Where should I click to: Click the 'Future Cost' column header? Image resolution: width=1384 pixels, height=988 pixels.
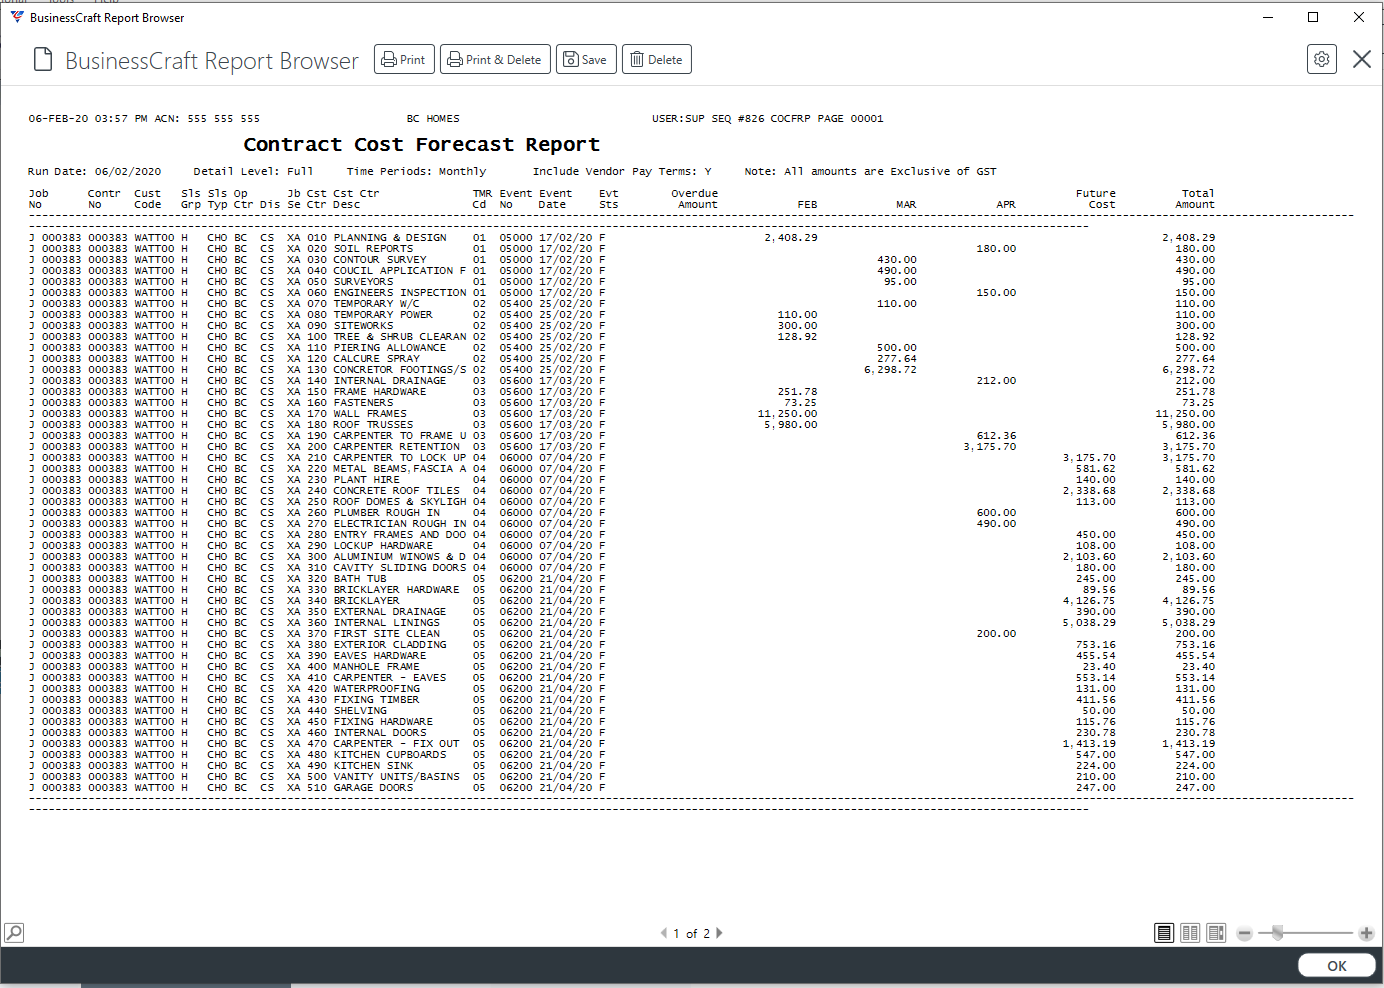point(1097,199)
